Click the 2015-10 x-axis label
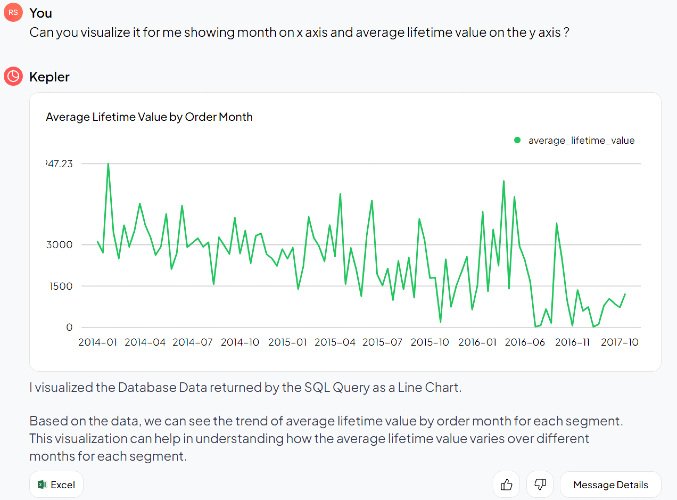The image size is (677, 500). (430, 342)
